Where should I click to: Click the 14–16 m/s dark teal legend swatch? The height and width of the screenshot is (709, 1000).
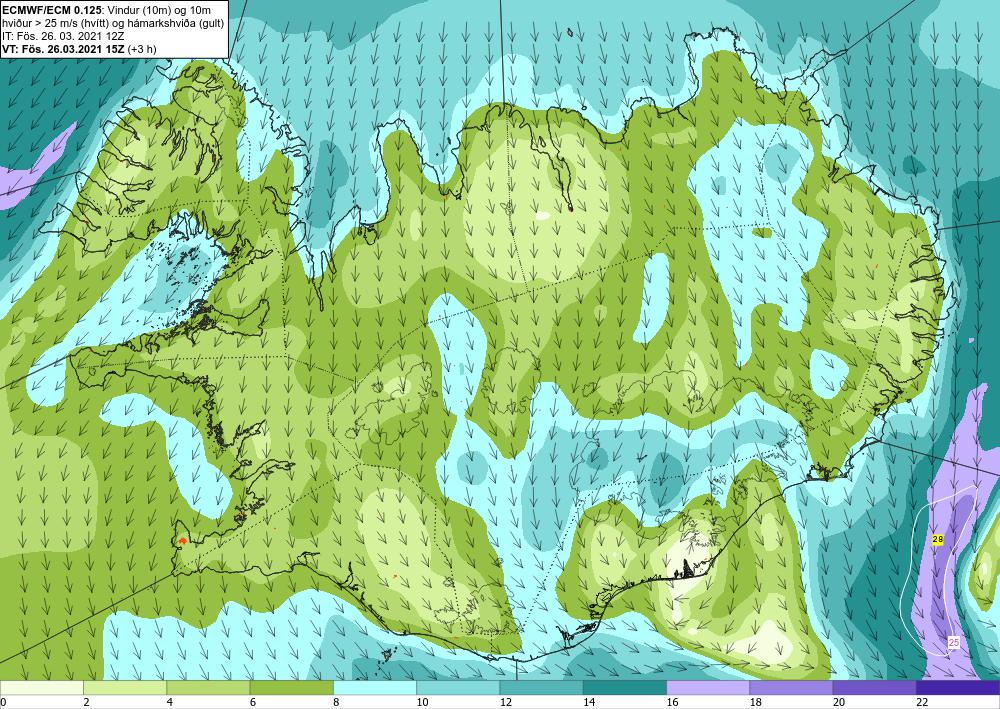coord(625,687)
